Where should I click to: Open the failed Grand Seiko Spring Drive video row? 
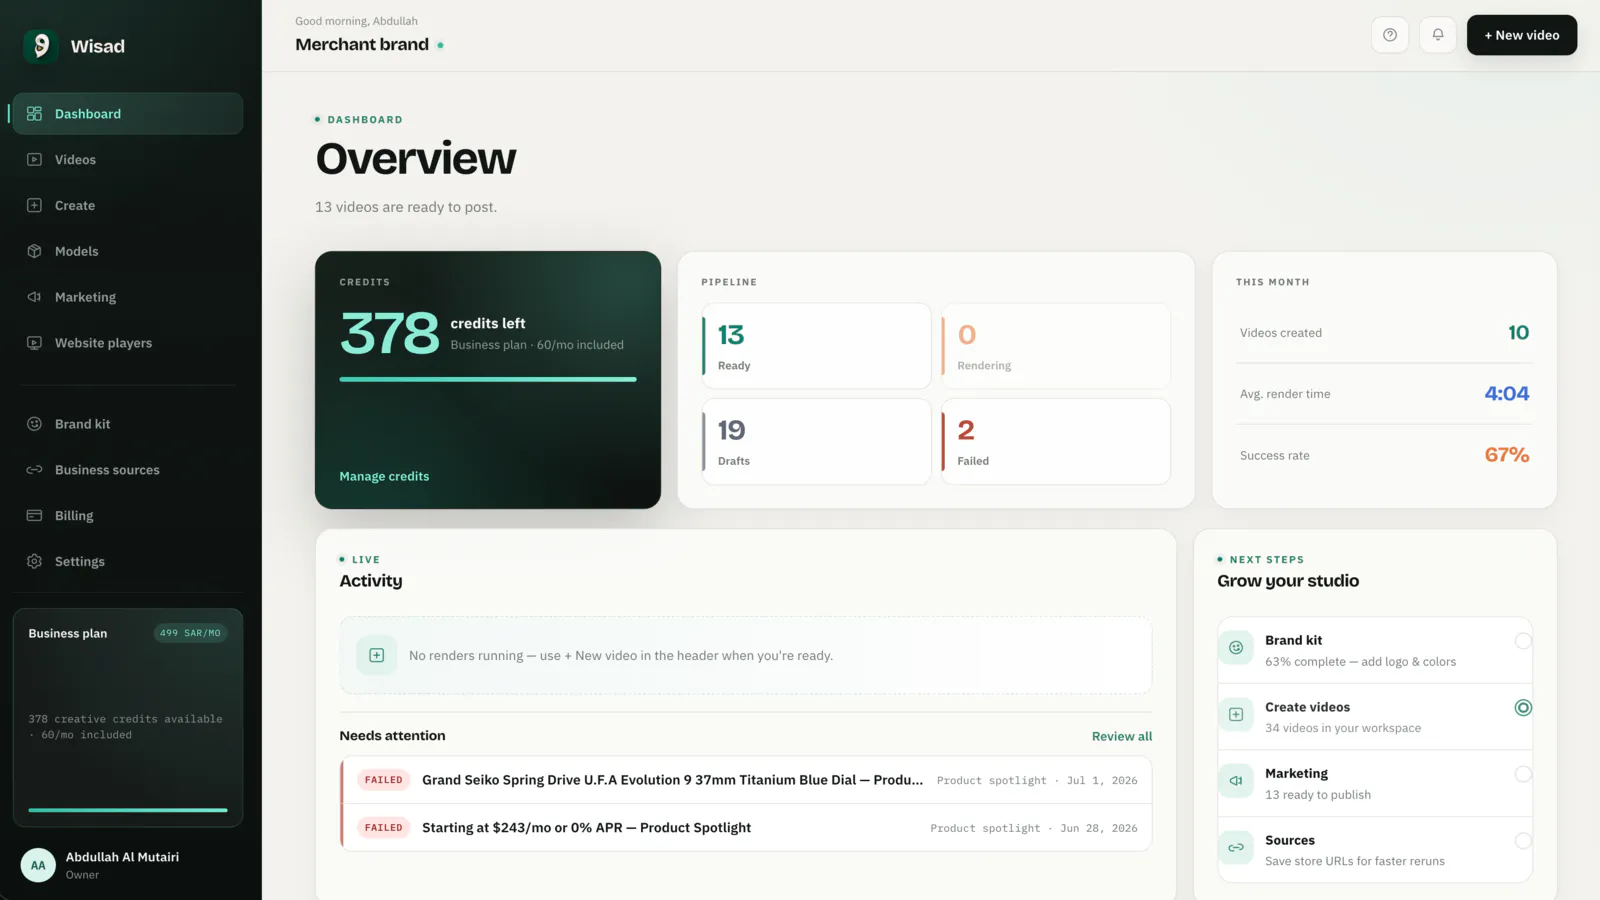[746, 780]
